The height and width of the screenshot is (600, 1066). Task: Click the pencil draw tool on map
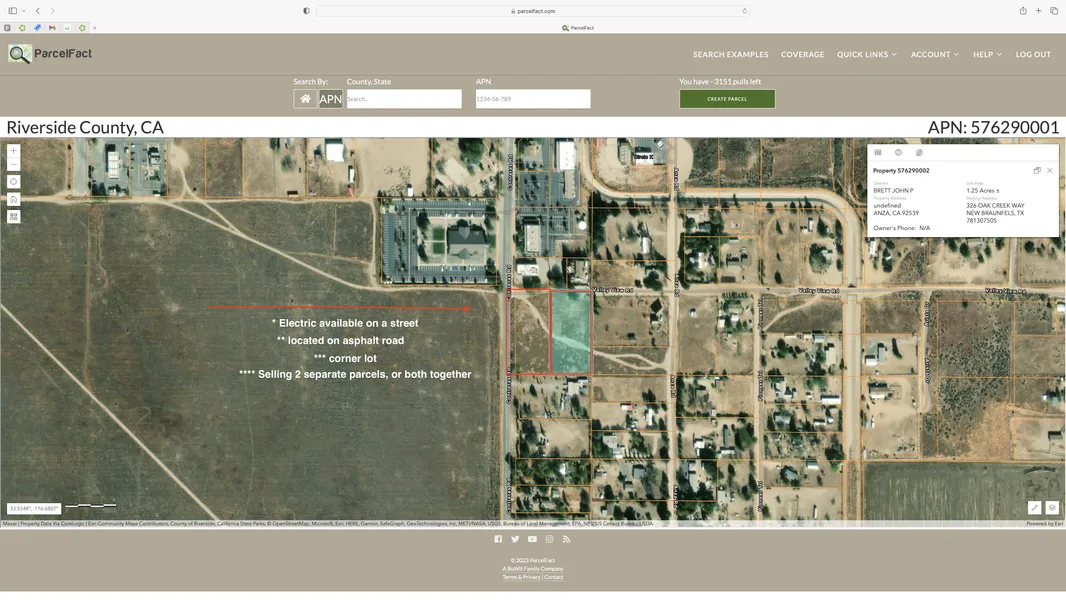point(1035,508)
